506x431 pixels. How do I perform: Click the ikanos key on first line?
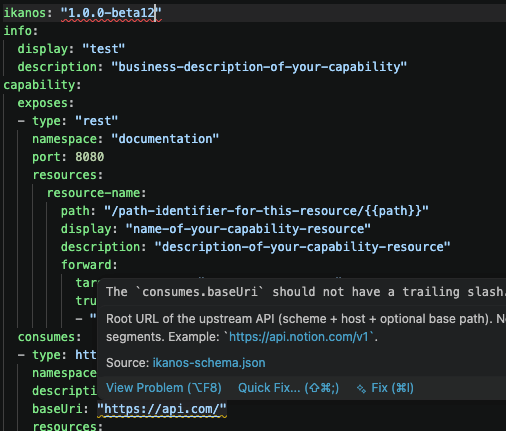25,13
